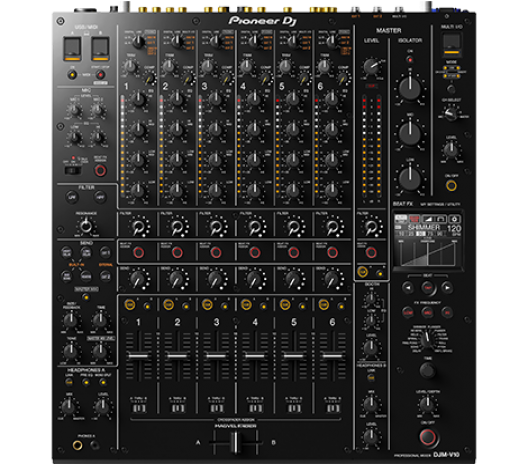Click the crossfader handle

click(x=236, y=442)
